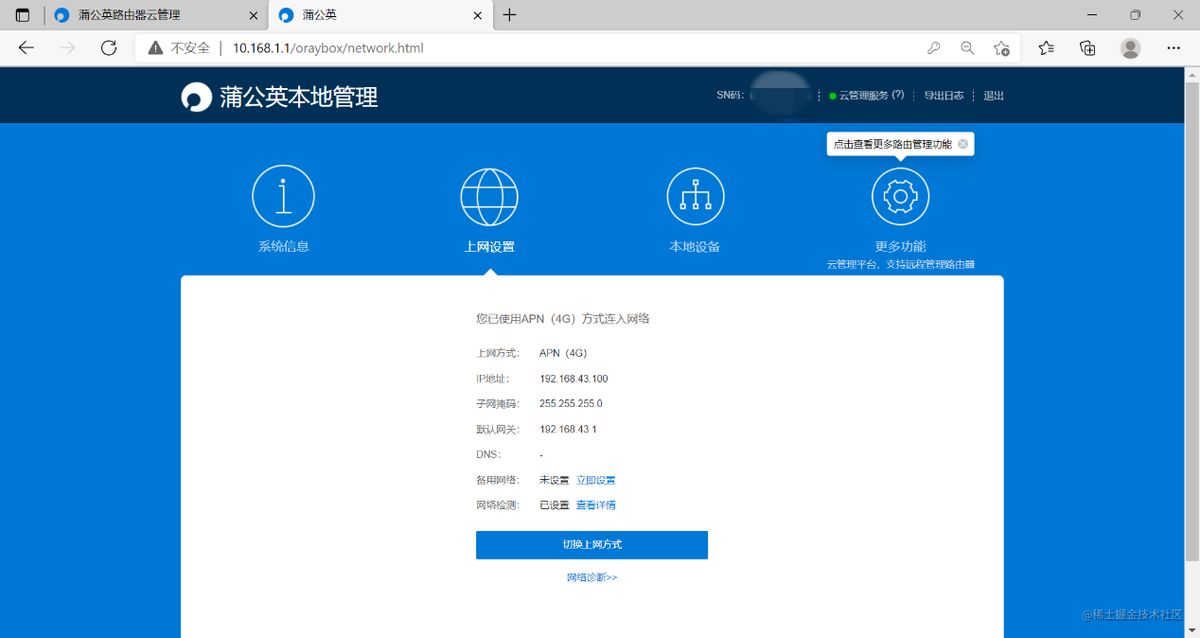Open a new browser tab
The height and width of the screenshot is (638, 1200).
[x=510, y=15]
